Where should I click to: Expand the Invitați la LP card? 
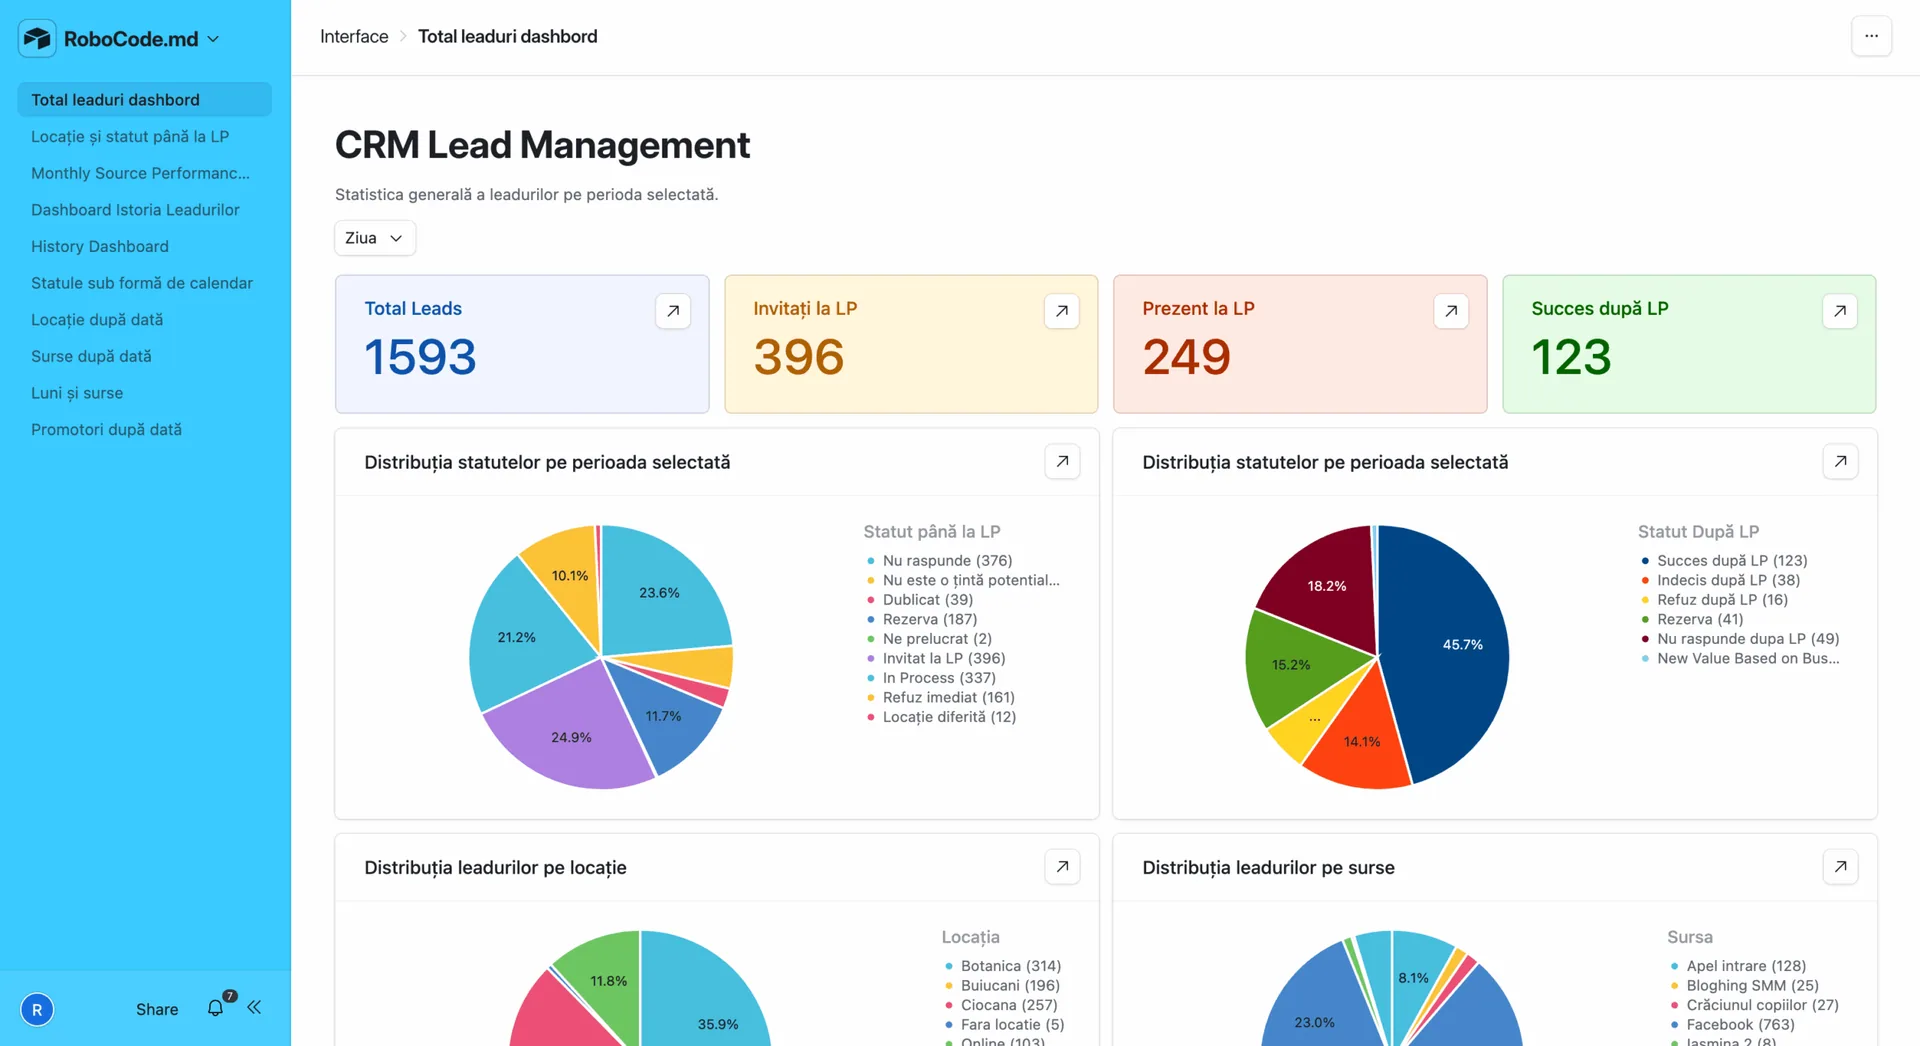(x=1062, y=311)
